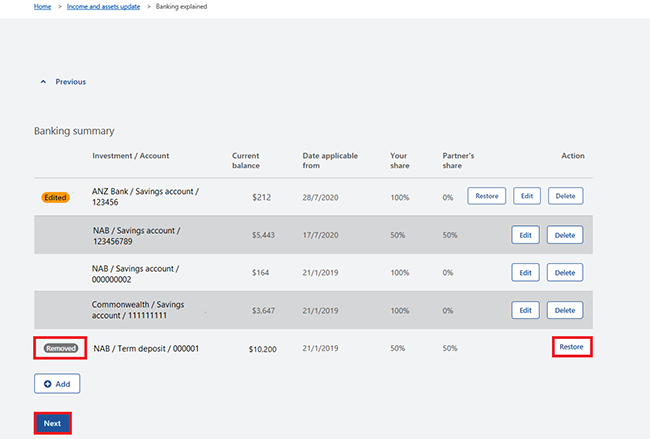Click NAB / Savings account / 000000002 text

(x=136, y=274)
